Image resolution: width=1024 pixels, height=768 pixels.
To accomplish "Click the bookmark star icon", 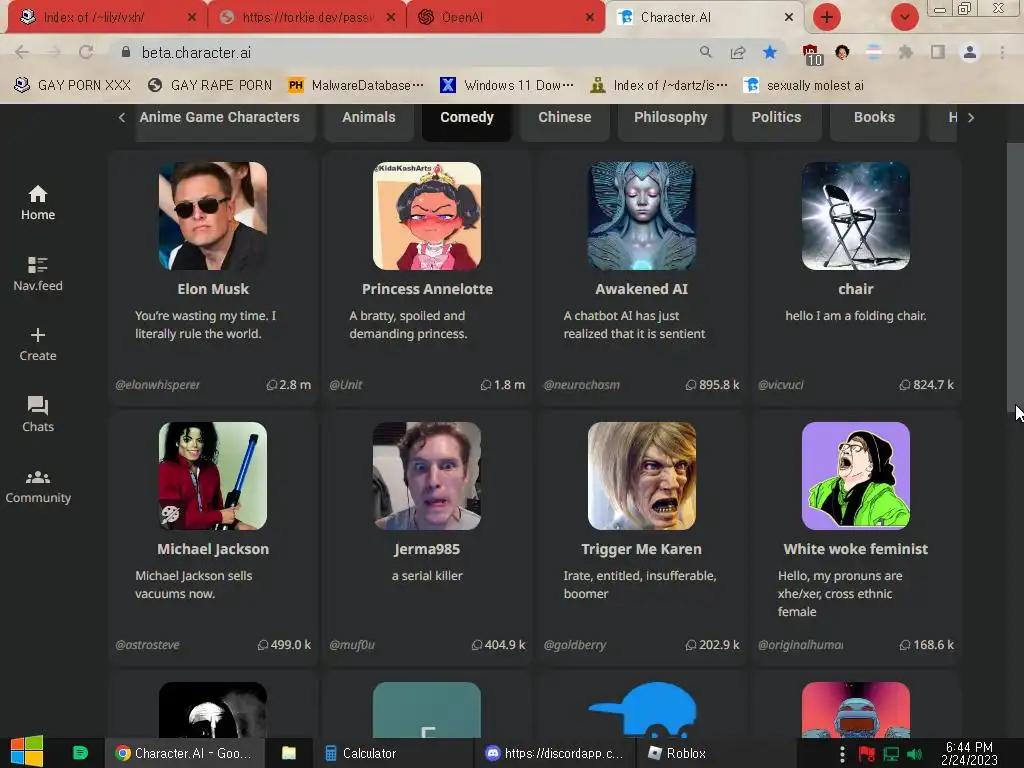I will click(x=770, y=52).
